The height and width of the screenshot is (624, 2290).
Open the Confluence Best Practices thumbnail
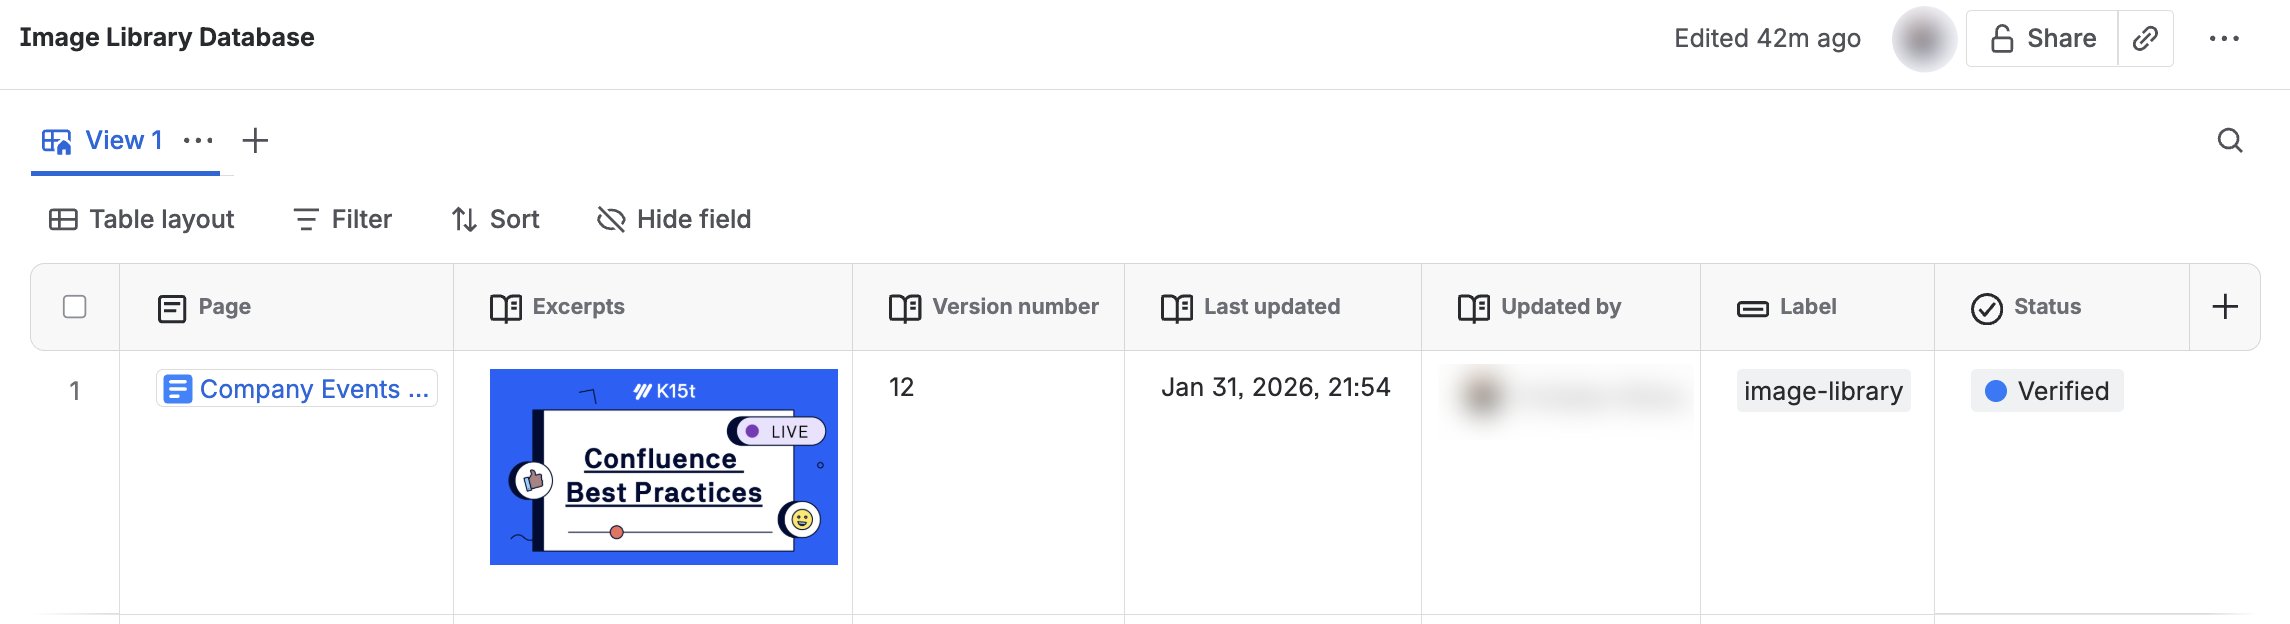664,467
